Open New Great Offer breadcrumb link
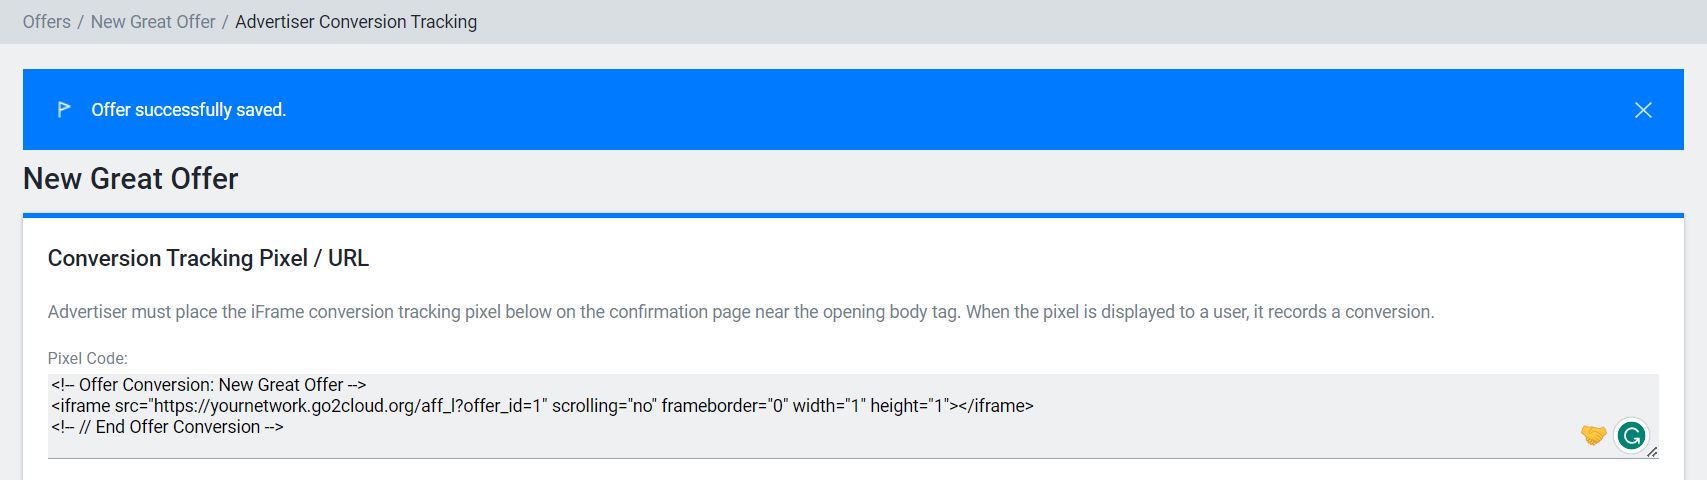Image resolution: width=1707 pixels, height=480 pixels. [x=153, y=22]
